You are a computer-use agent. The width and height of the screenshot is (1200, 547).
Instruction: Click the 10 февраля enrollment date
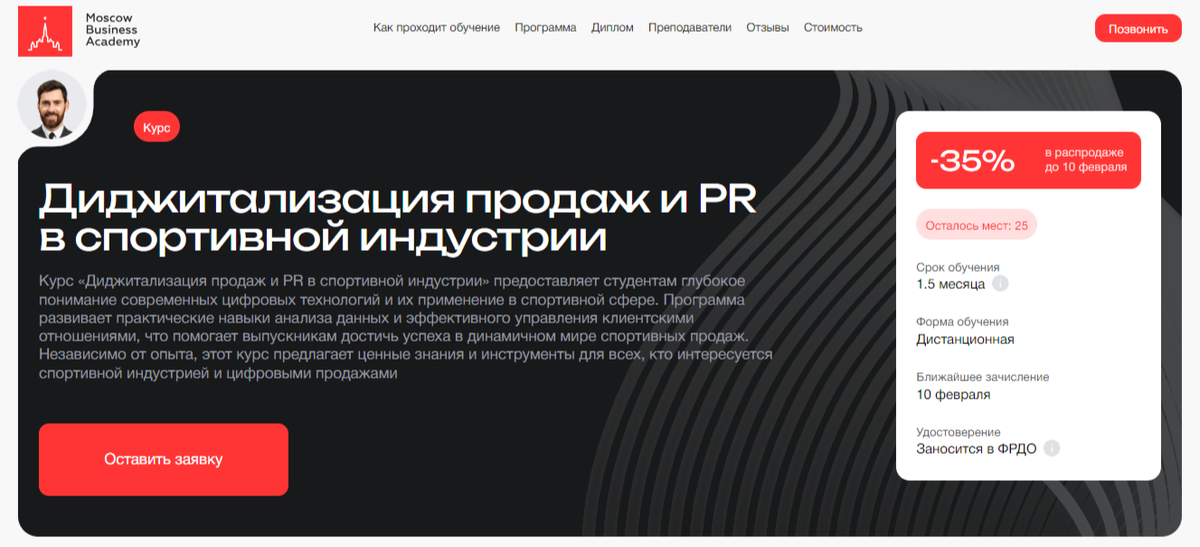tap(953, 394)
